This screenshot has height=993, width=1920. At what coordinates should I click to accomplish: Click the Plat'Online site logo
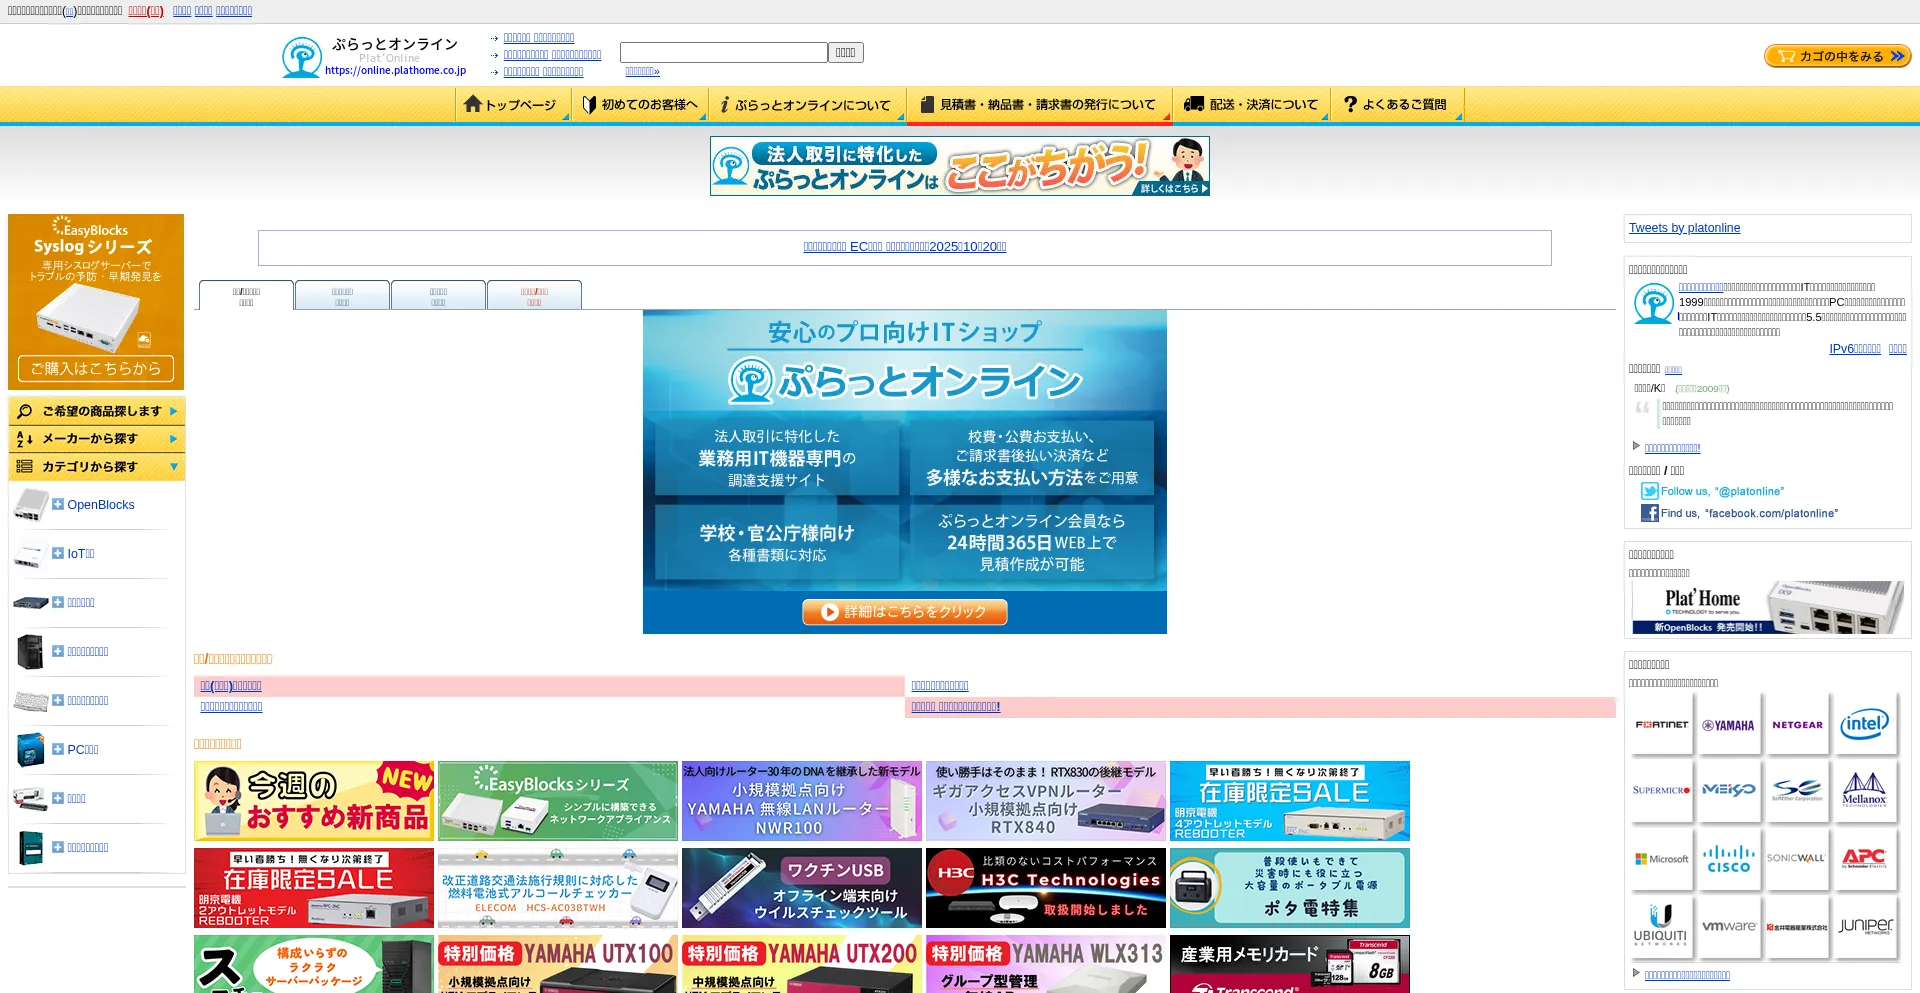(x=372, y=57)
